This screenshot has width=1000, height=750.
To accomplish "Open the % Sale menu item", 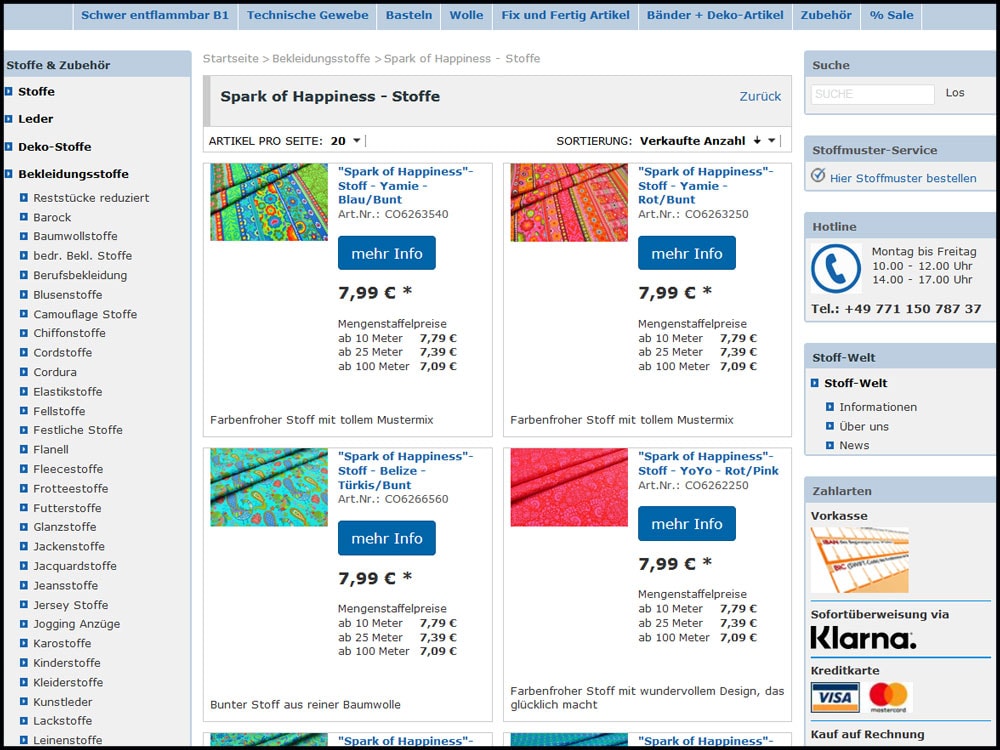I will [891, 15].
